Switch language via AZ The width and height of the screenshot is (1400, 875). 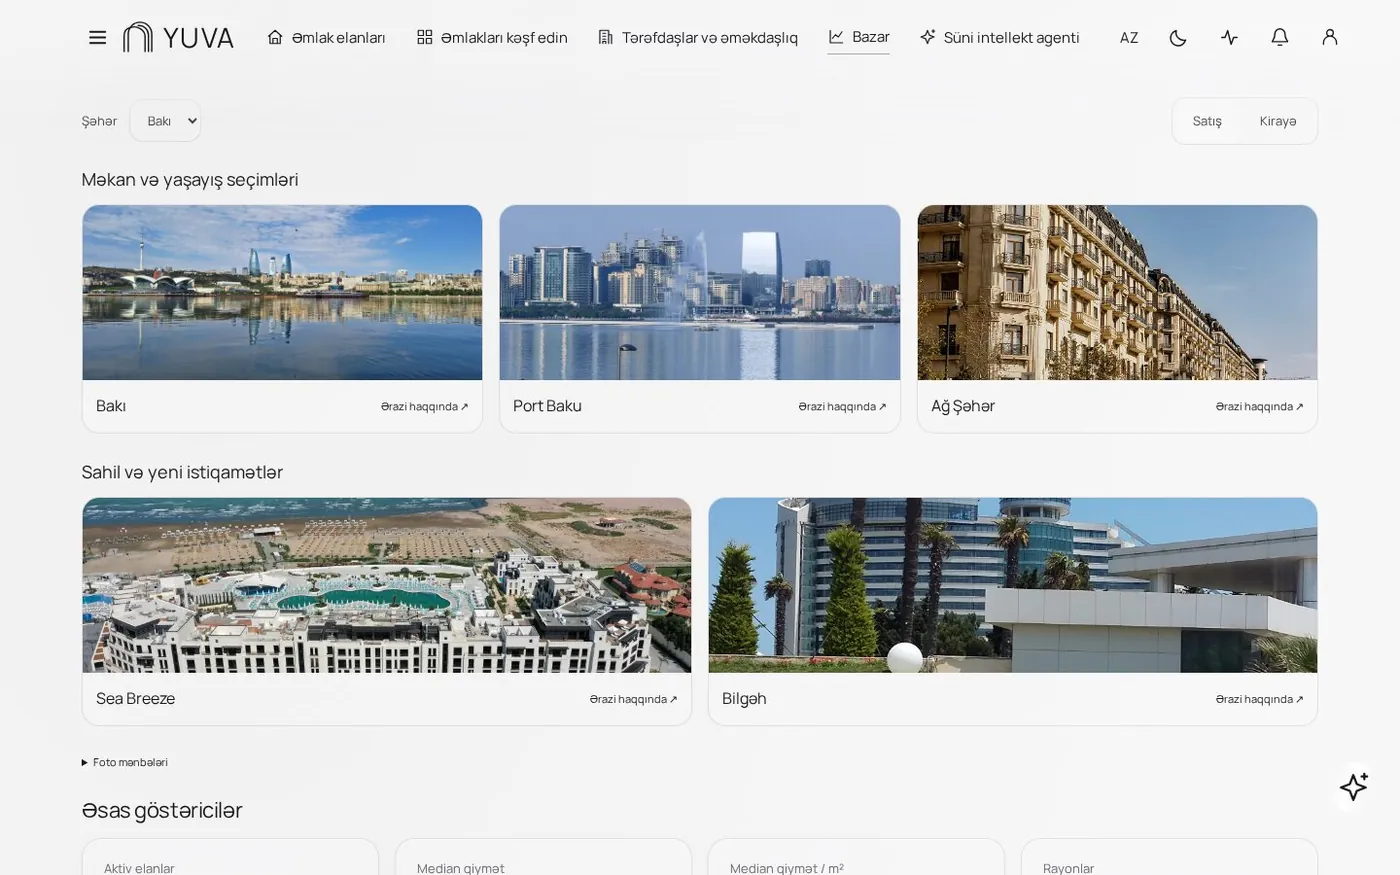point(1129,37)
